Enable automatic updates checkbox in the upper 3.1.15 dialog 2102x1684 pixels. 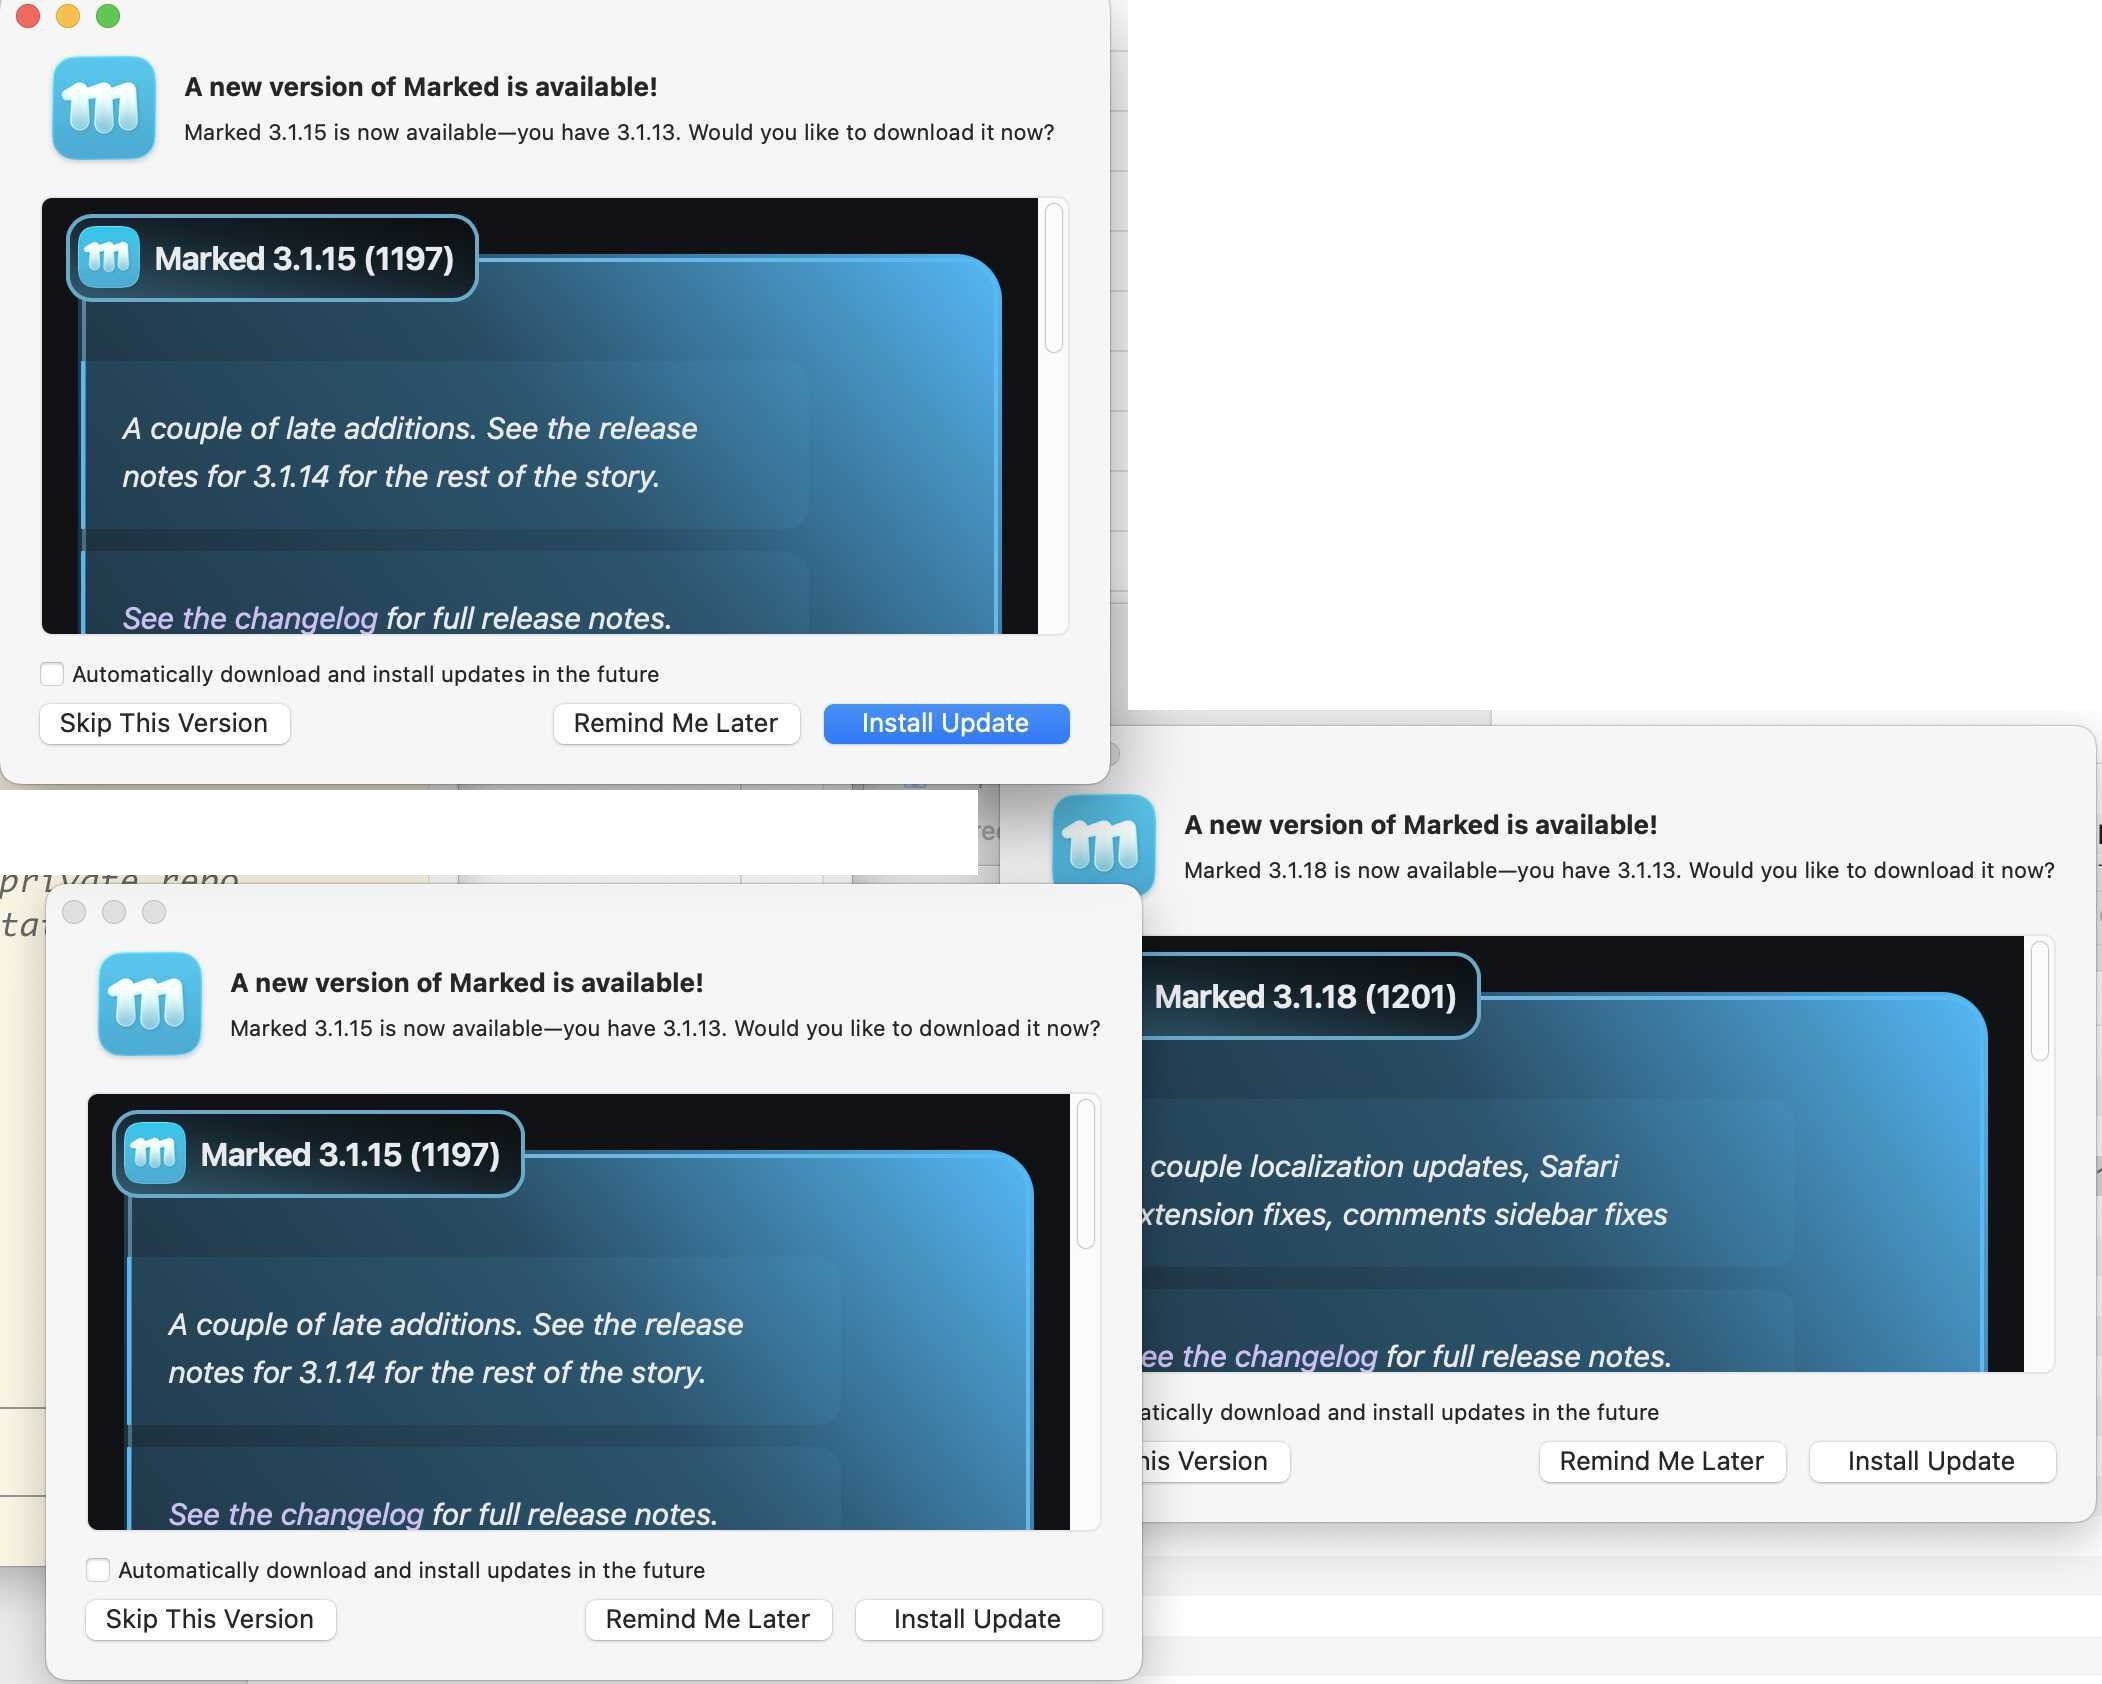tap(52, 674)
